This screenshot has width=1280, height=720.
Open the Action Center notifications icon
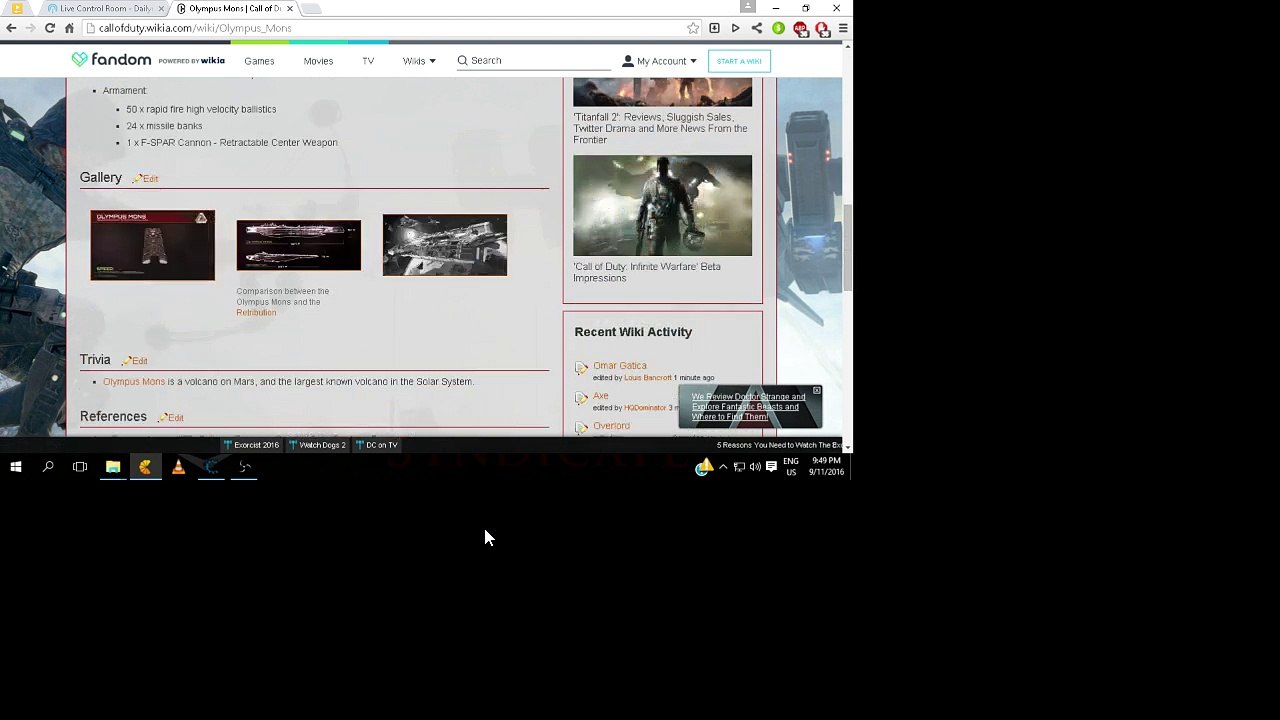pyautogui.click(x=771, y=466)
